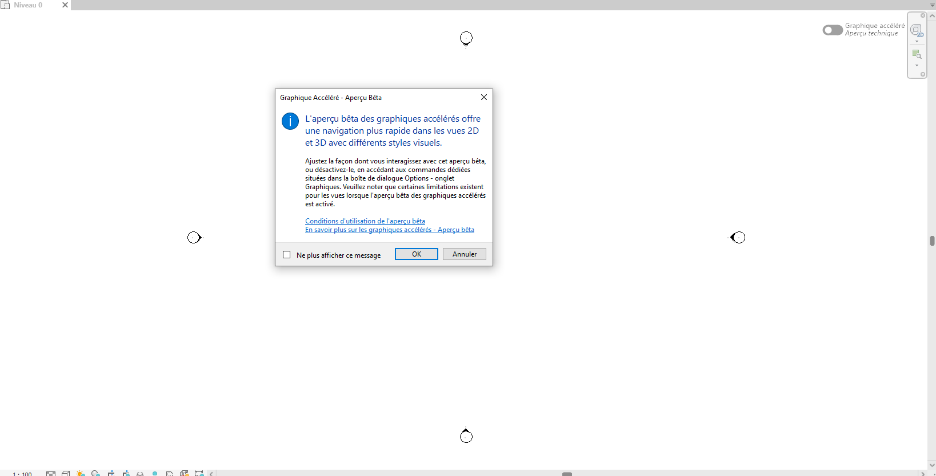Click the vertical scrollbar down arrow
The image size is (936, 476).
pyautogui.click(x=932, y=466)
